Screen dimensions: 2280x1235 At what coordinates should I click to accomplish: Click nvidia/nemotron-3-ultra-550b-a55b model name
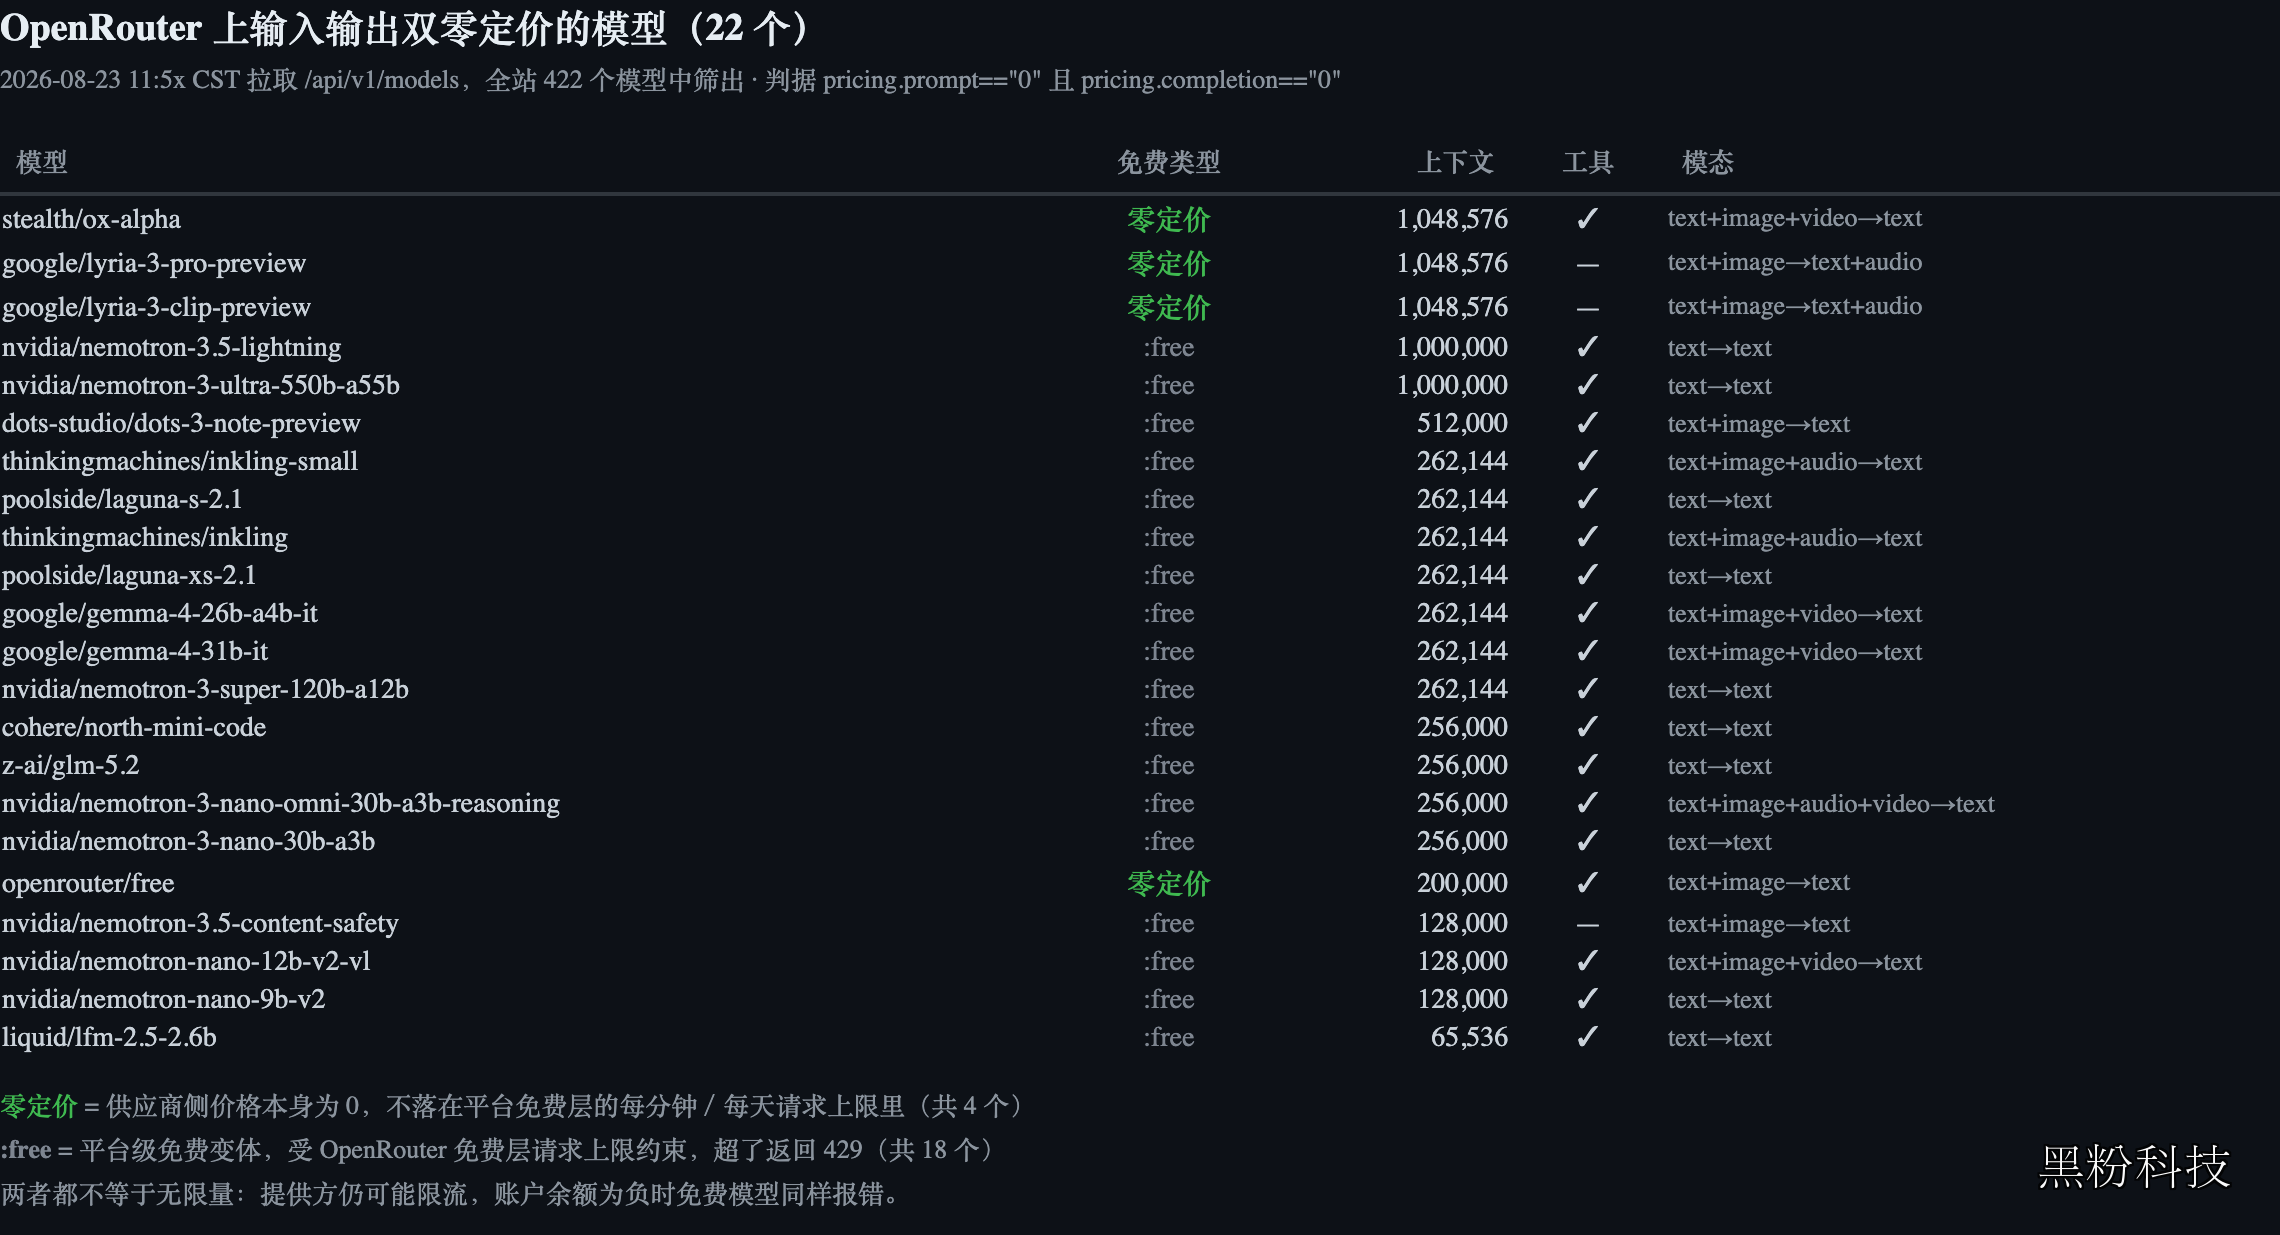[200, 385]
